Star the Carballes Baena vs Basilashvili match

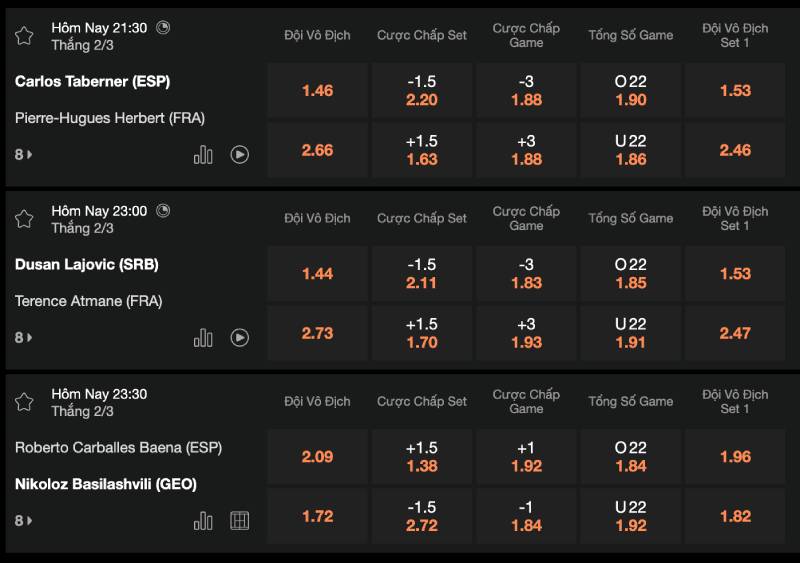24,402
